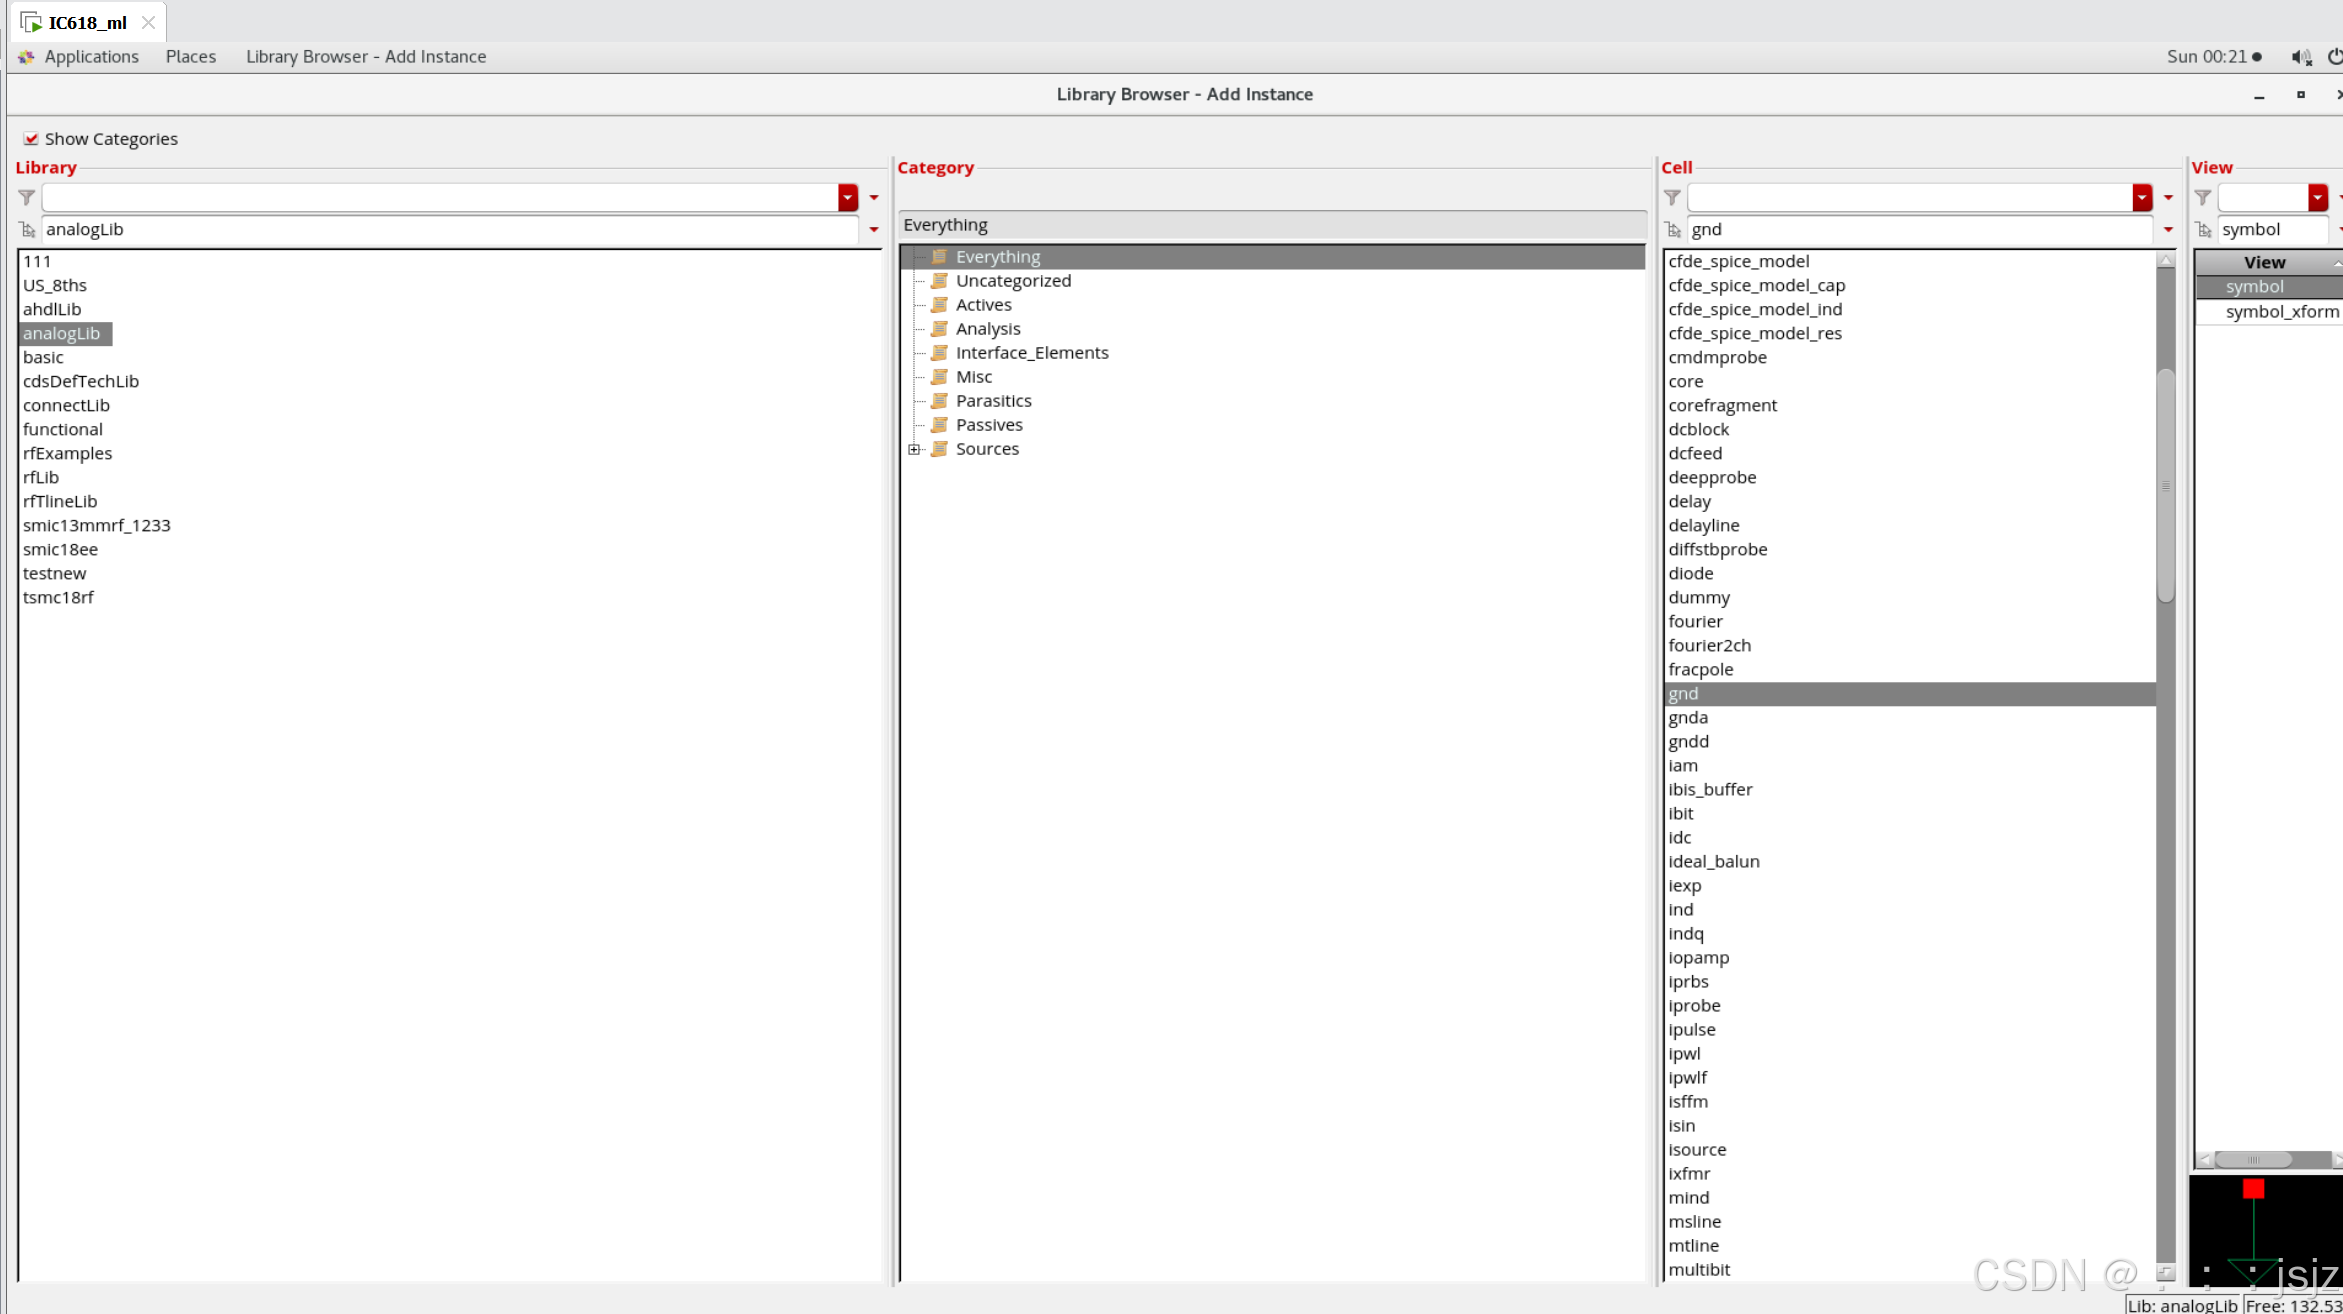Screen dimensions: 2343x1314
Task: Click the library tree icon beside analogLib
Action: [x=27, y=230]
